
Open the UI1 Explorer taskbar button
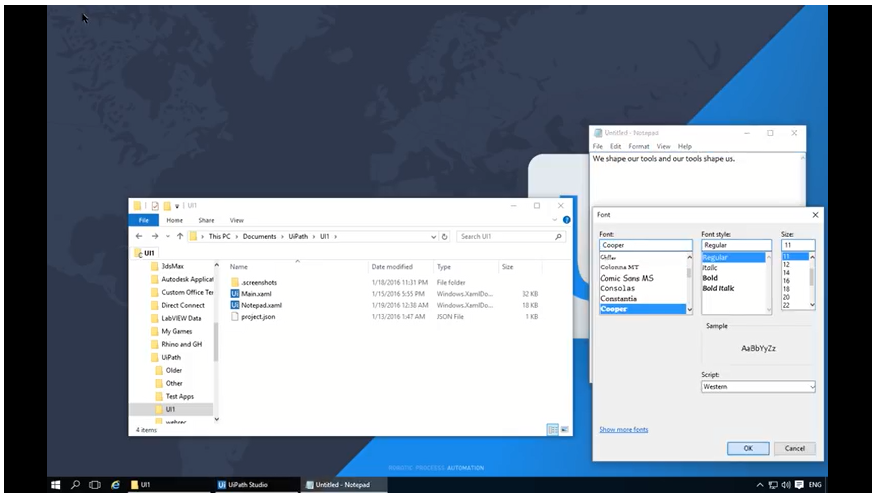click(x=168, y=485)
